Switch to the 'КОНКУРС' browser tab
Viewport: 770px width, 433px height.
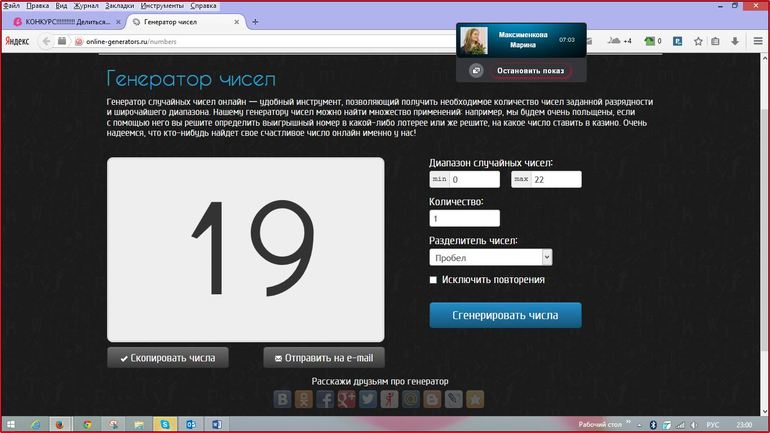(x=63, y=22)
